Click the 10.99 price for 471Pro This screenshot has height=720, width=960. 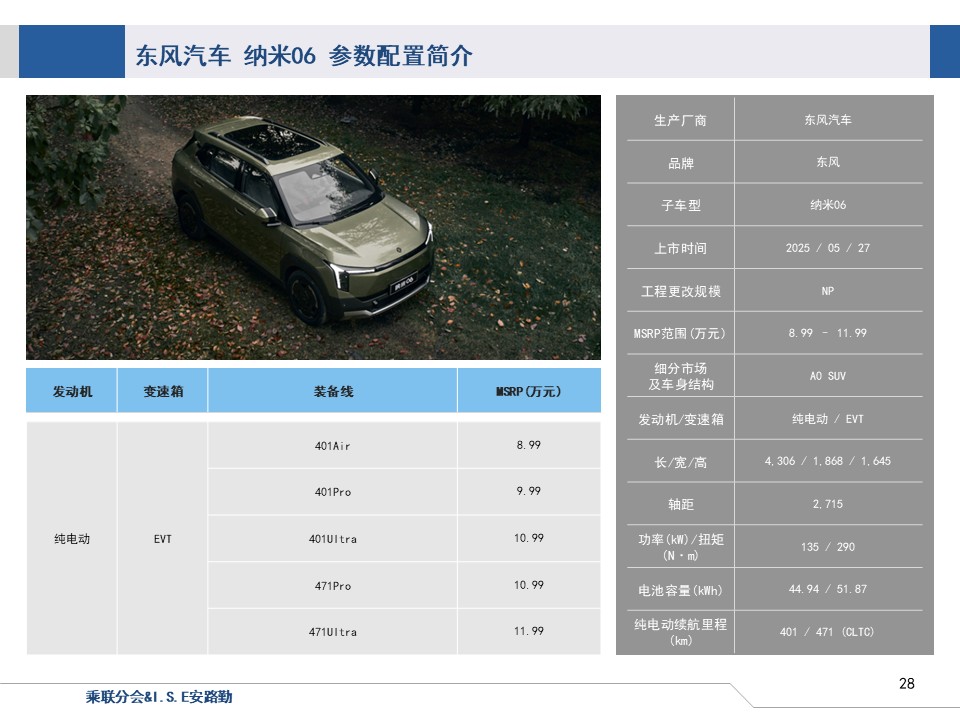click(x=529, y=585)
